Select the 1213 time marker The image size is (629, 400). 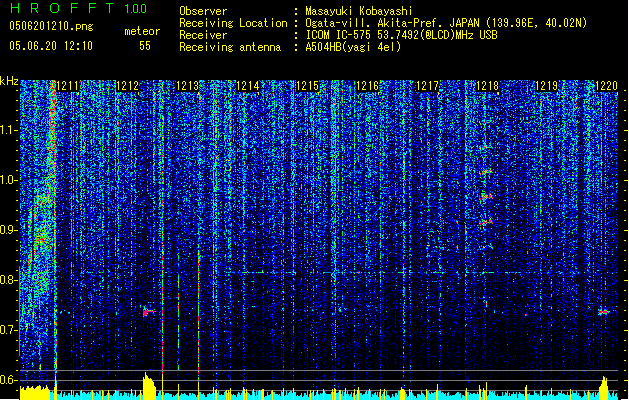(187, 86)
